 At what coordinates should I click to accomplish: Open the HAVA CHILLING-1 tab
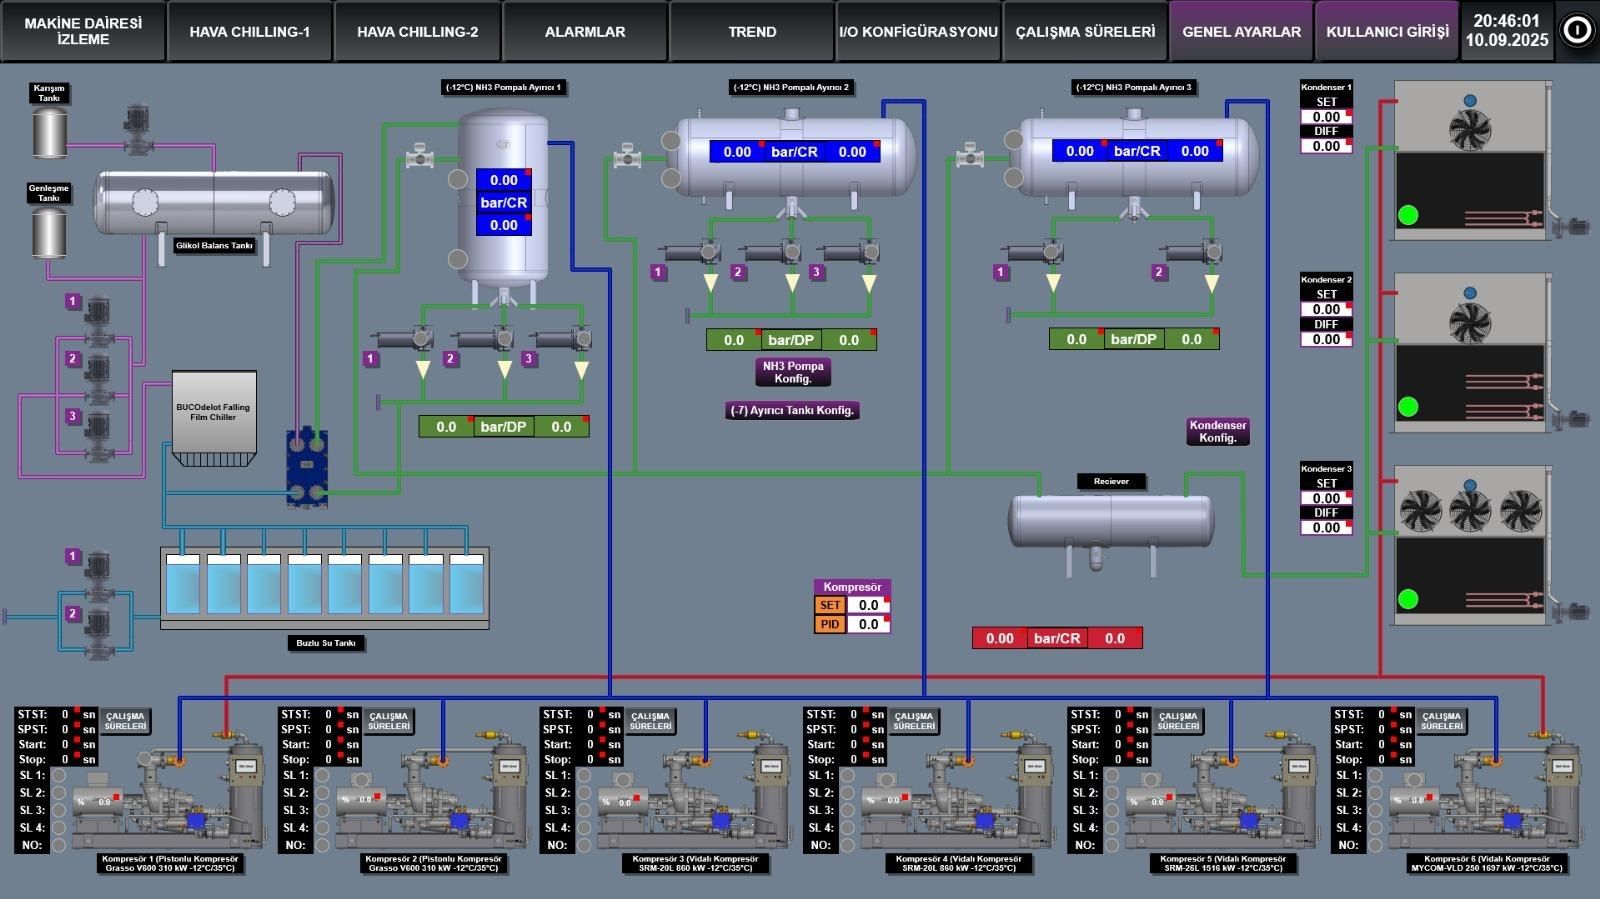250,31
